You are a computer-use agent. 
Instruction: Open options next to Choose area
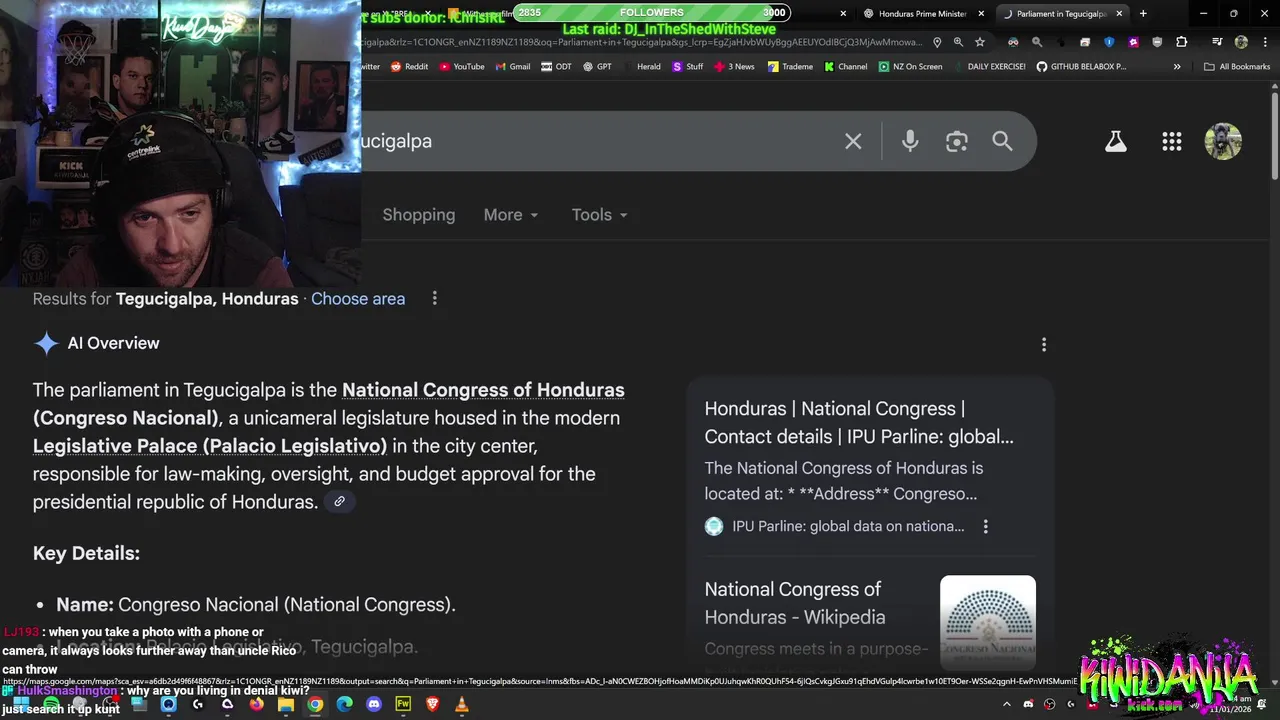pos(434,299)
